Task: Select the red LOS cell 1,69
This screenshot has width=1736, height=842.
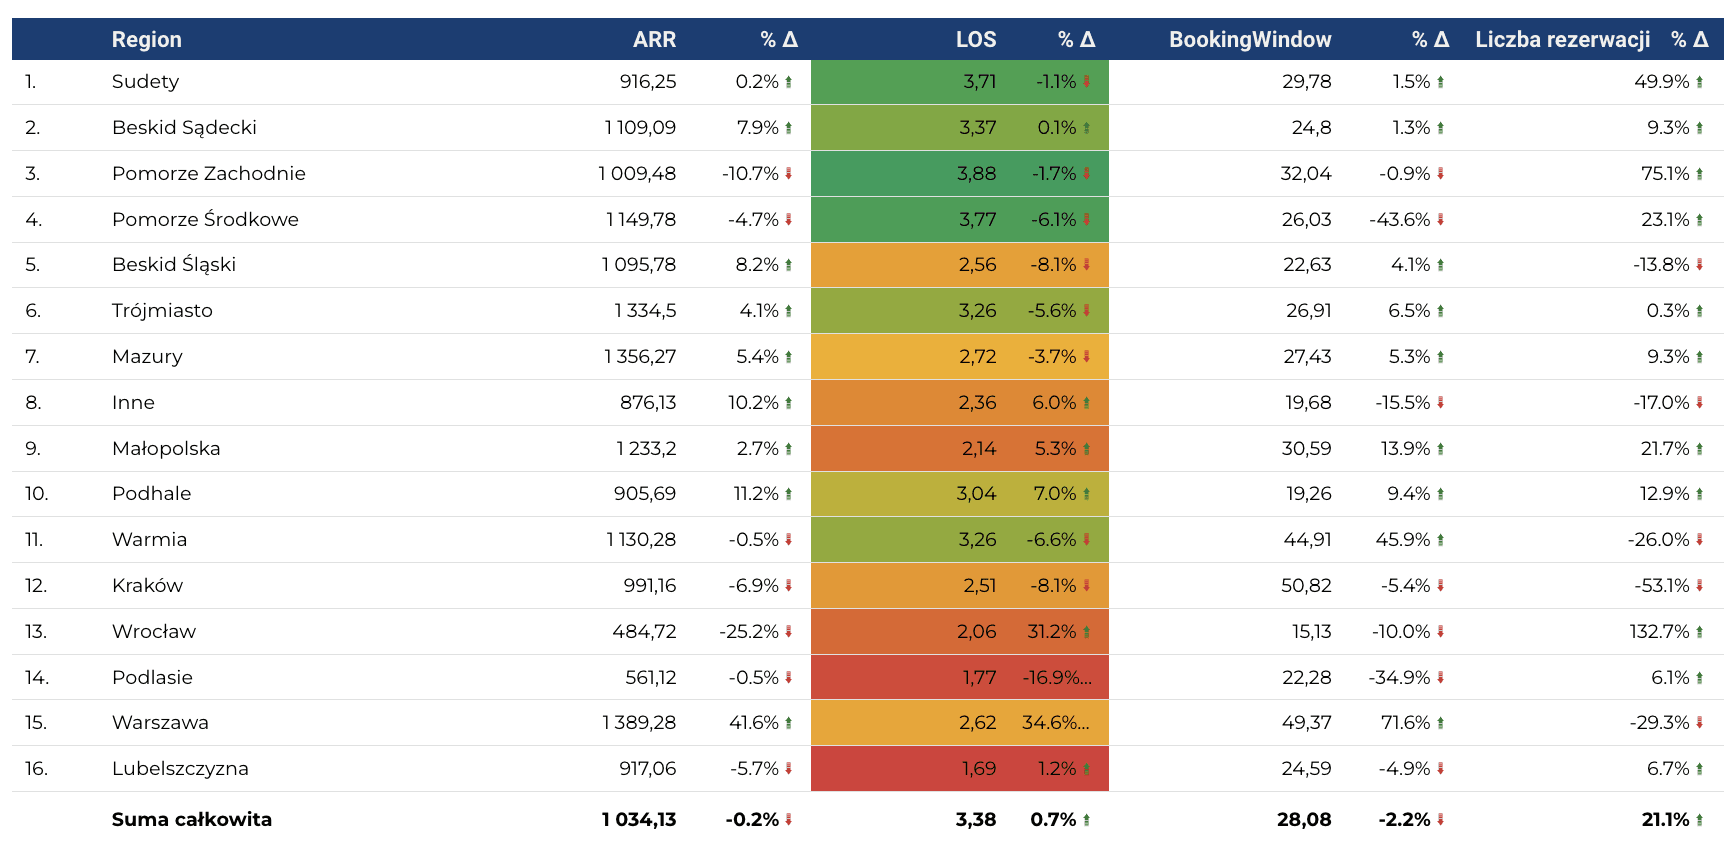Action: point(979,769)
